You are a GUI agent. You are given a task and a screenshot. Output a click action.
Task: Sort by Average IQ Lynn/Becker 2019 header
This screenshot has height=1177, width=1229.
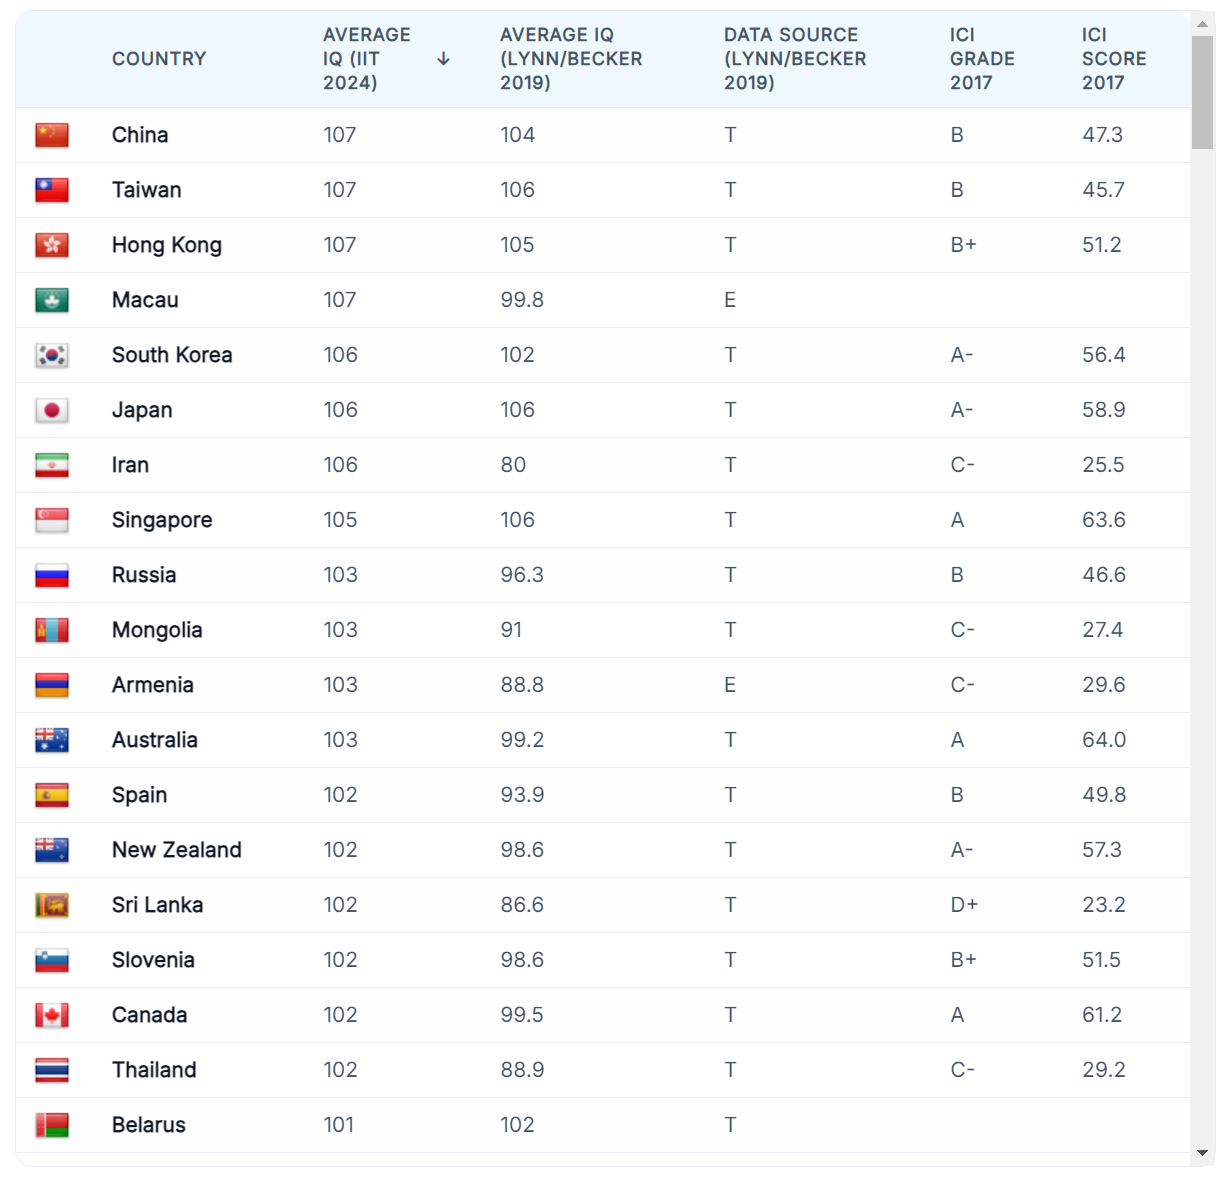571,59
